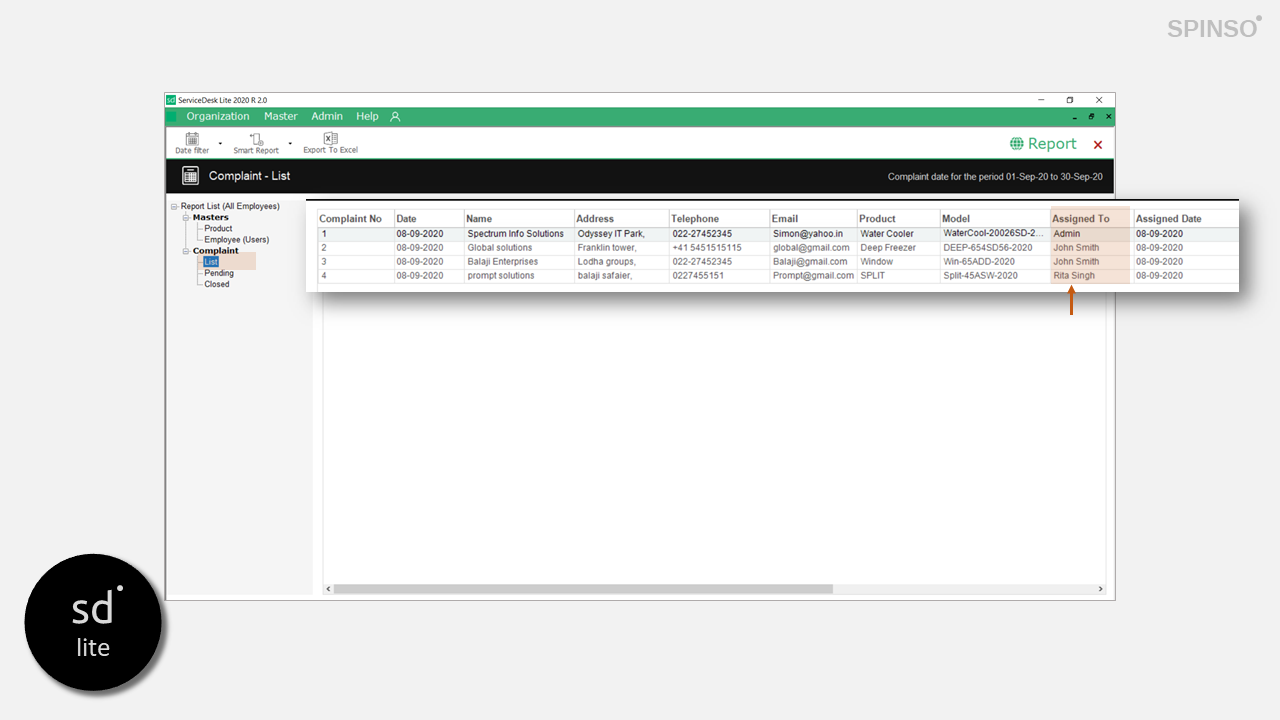Click the Complaint List calculator icon
This screenshot has width=1280, height=720.
[190, 176]
